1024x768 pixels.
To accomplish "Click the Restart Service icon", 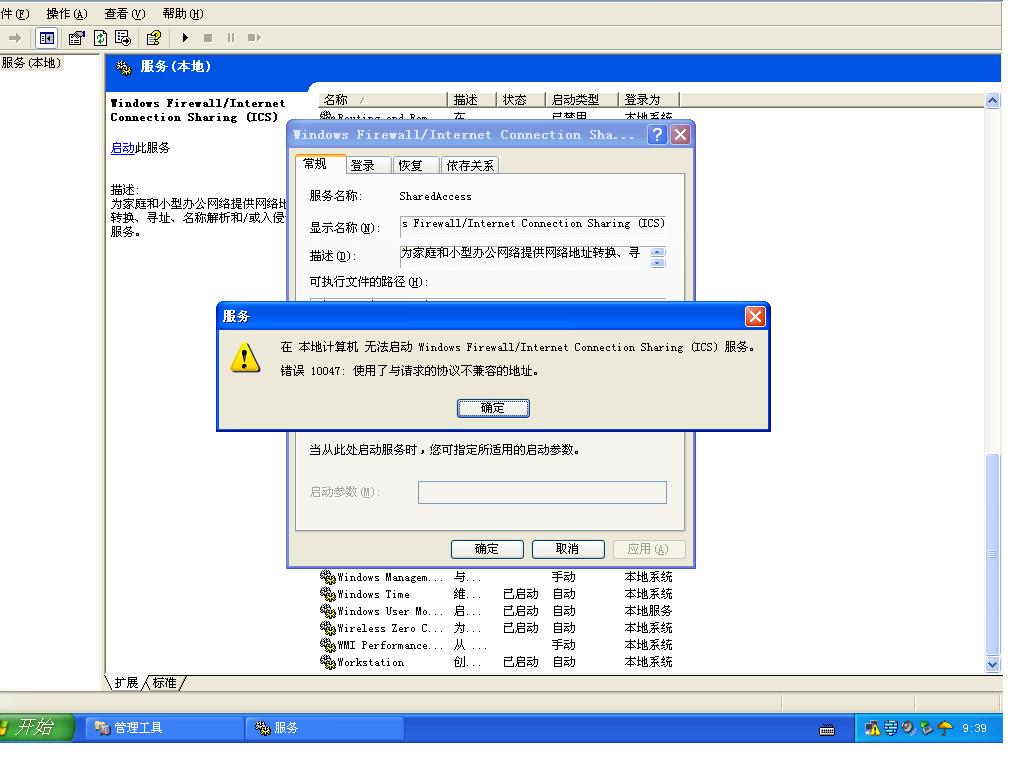I will coord(254,38).
